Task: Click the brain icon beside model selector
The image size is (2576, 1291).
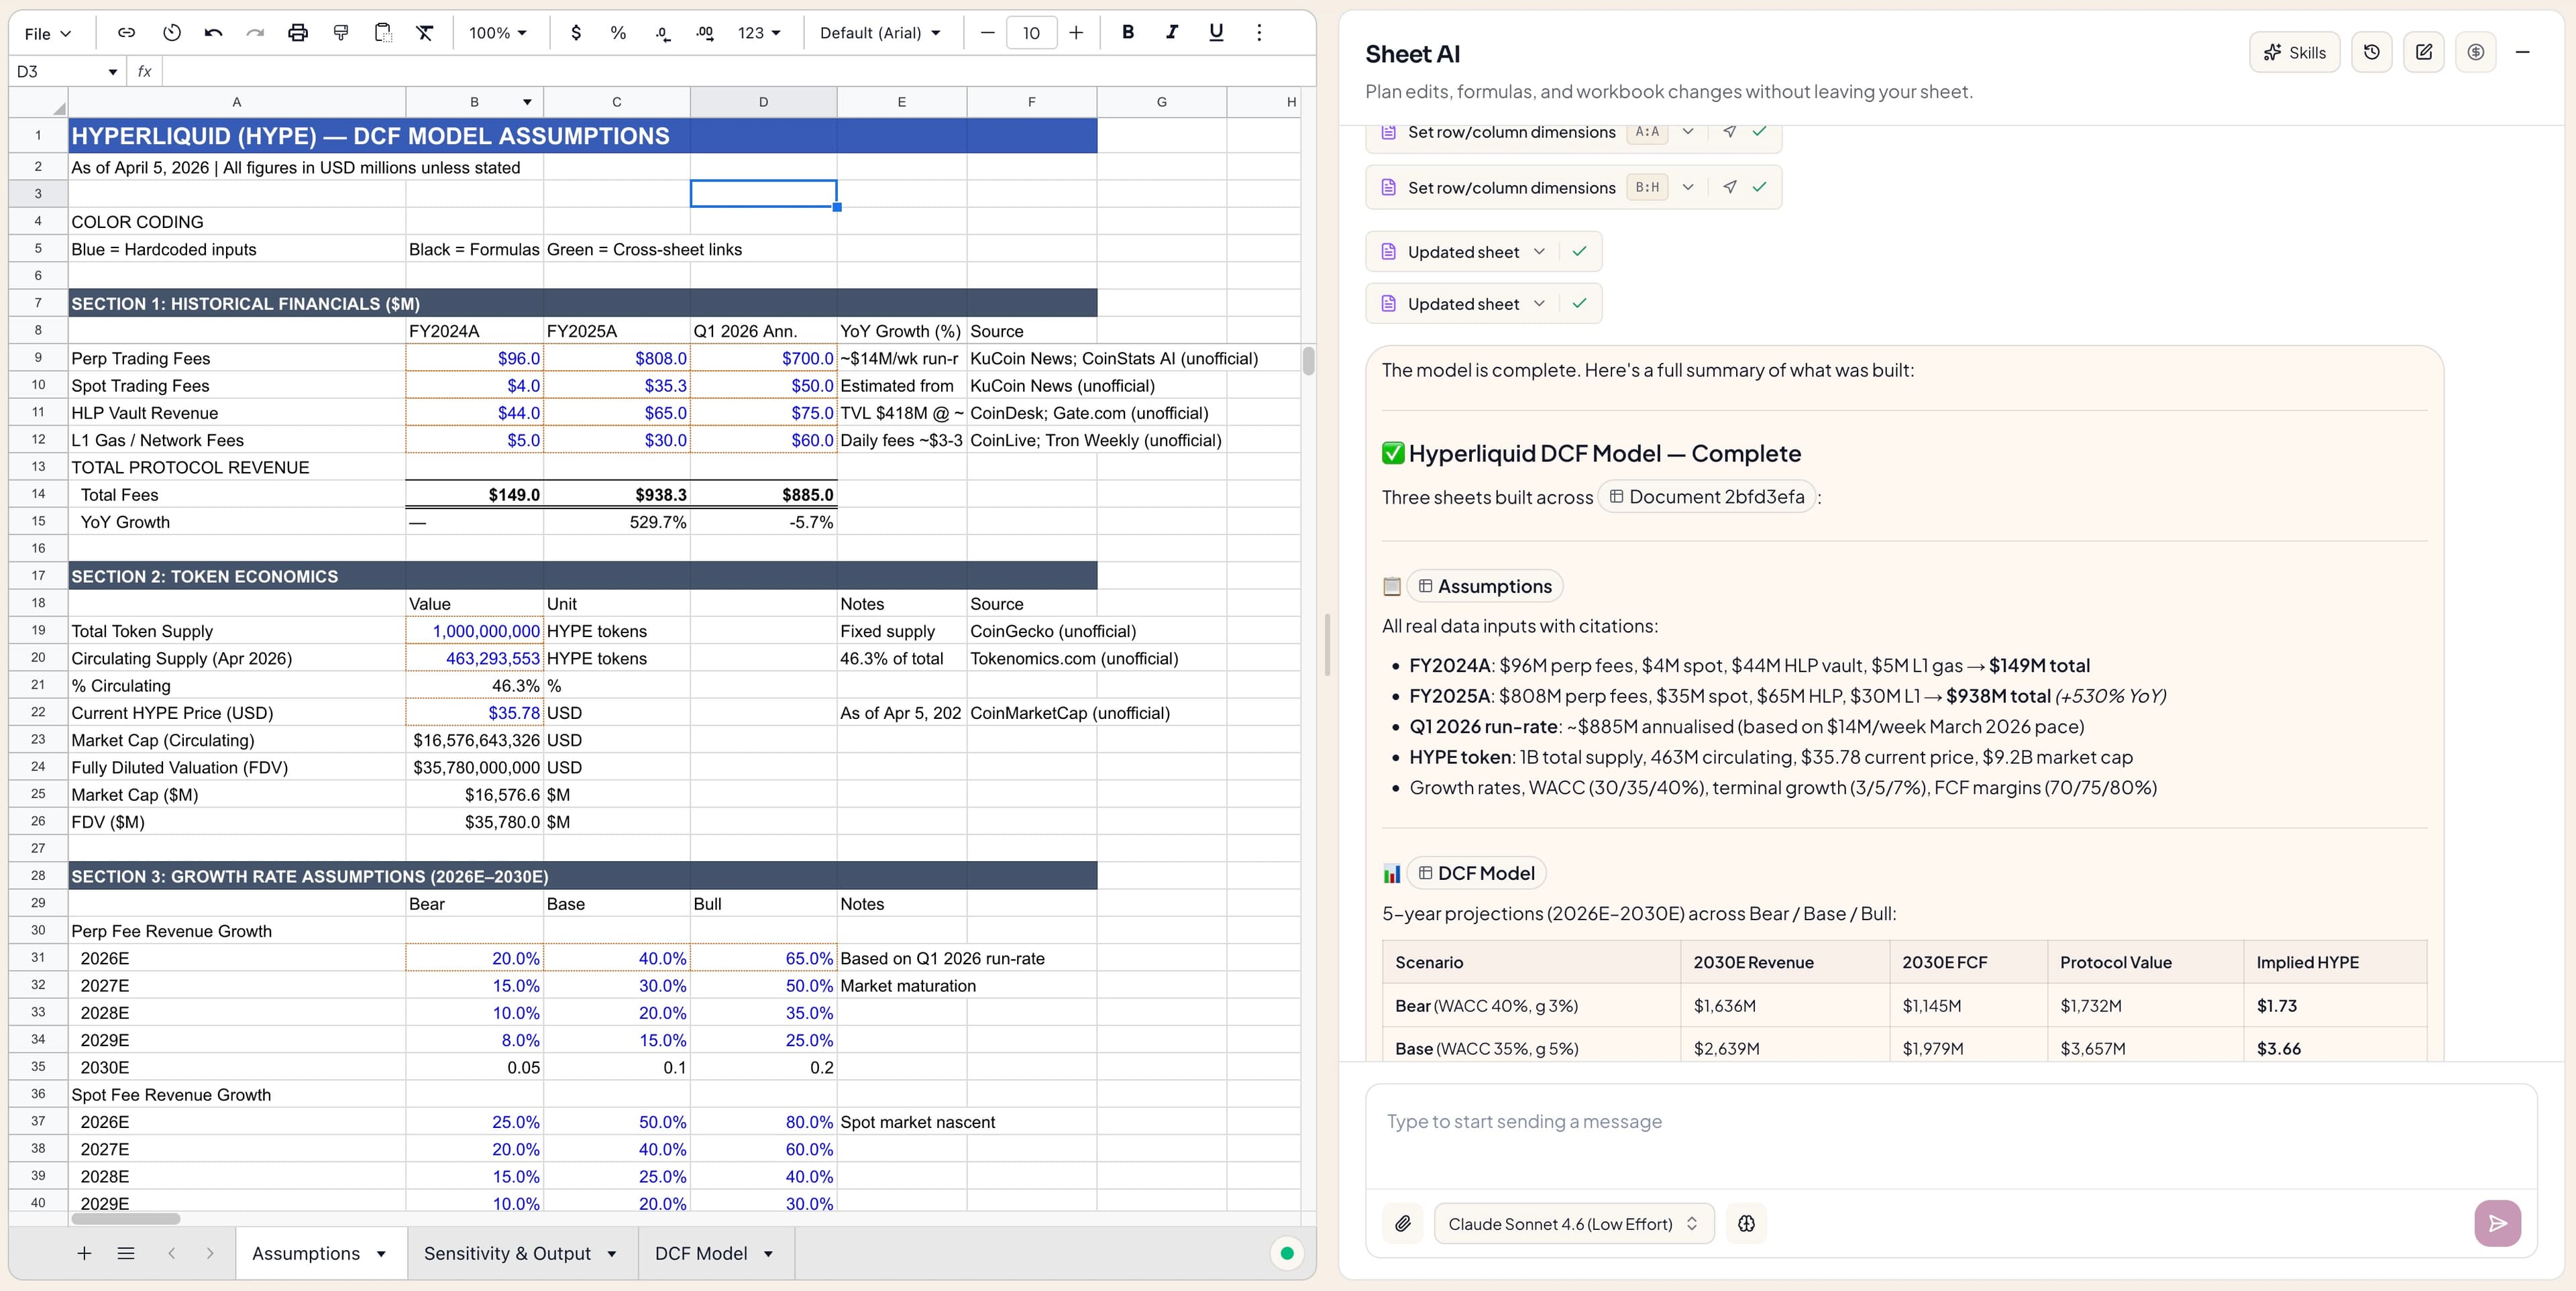Action: tap(1746, 1223)
